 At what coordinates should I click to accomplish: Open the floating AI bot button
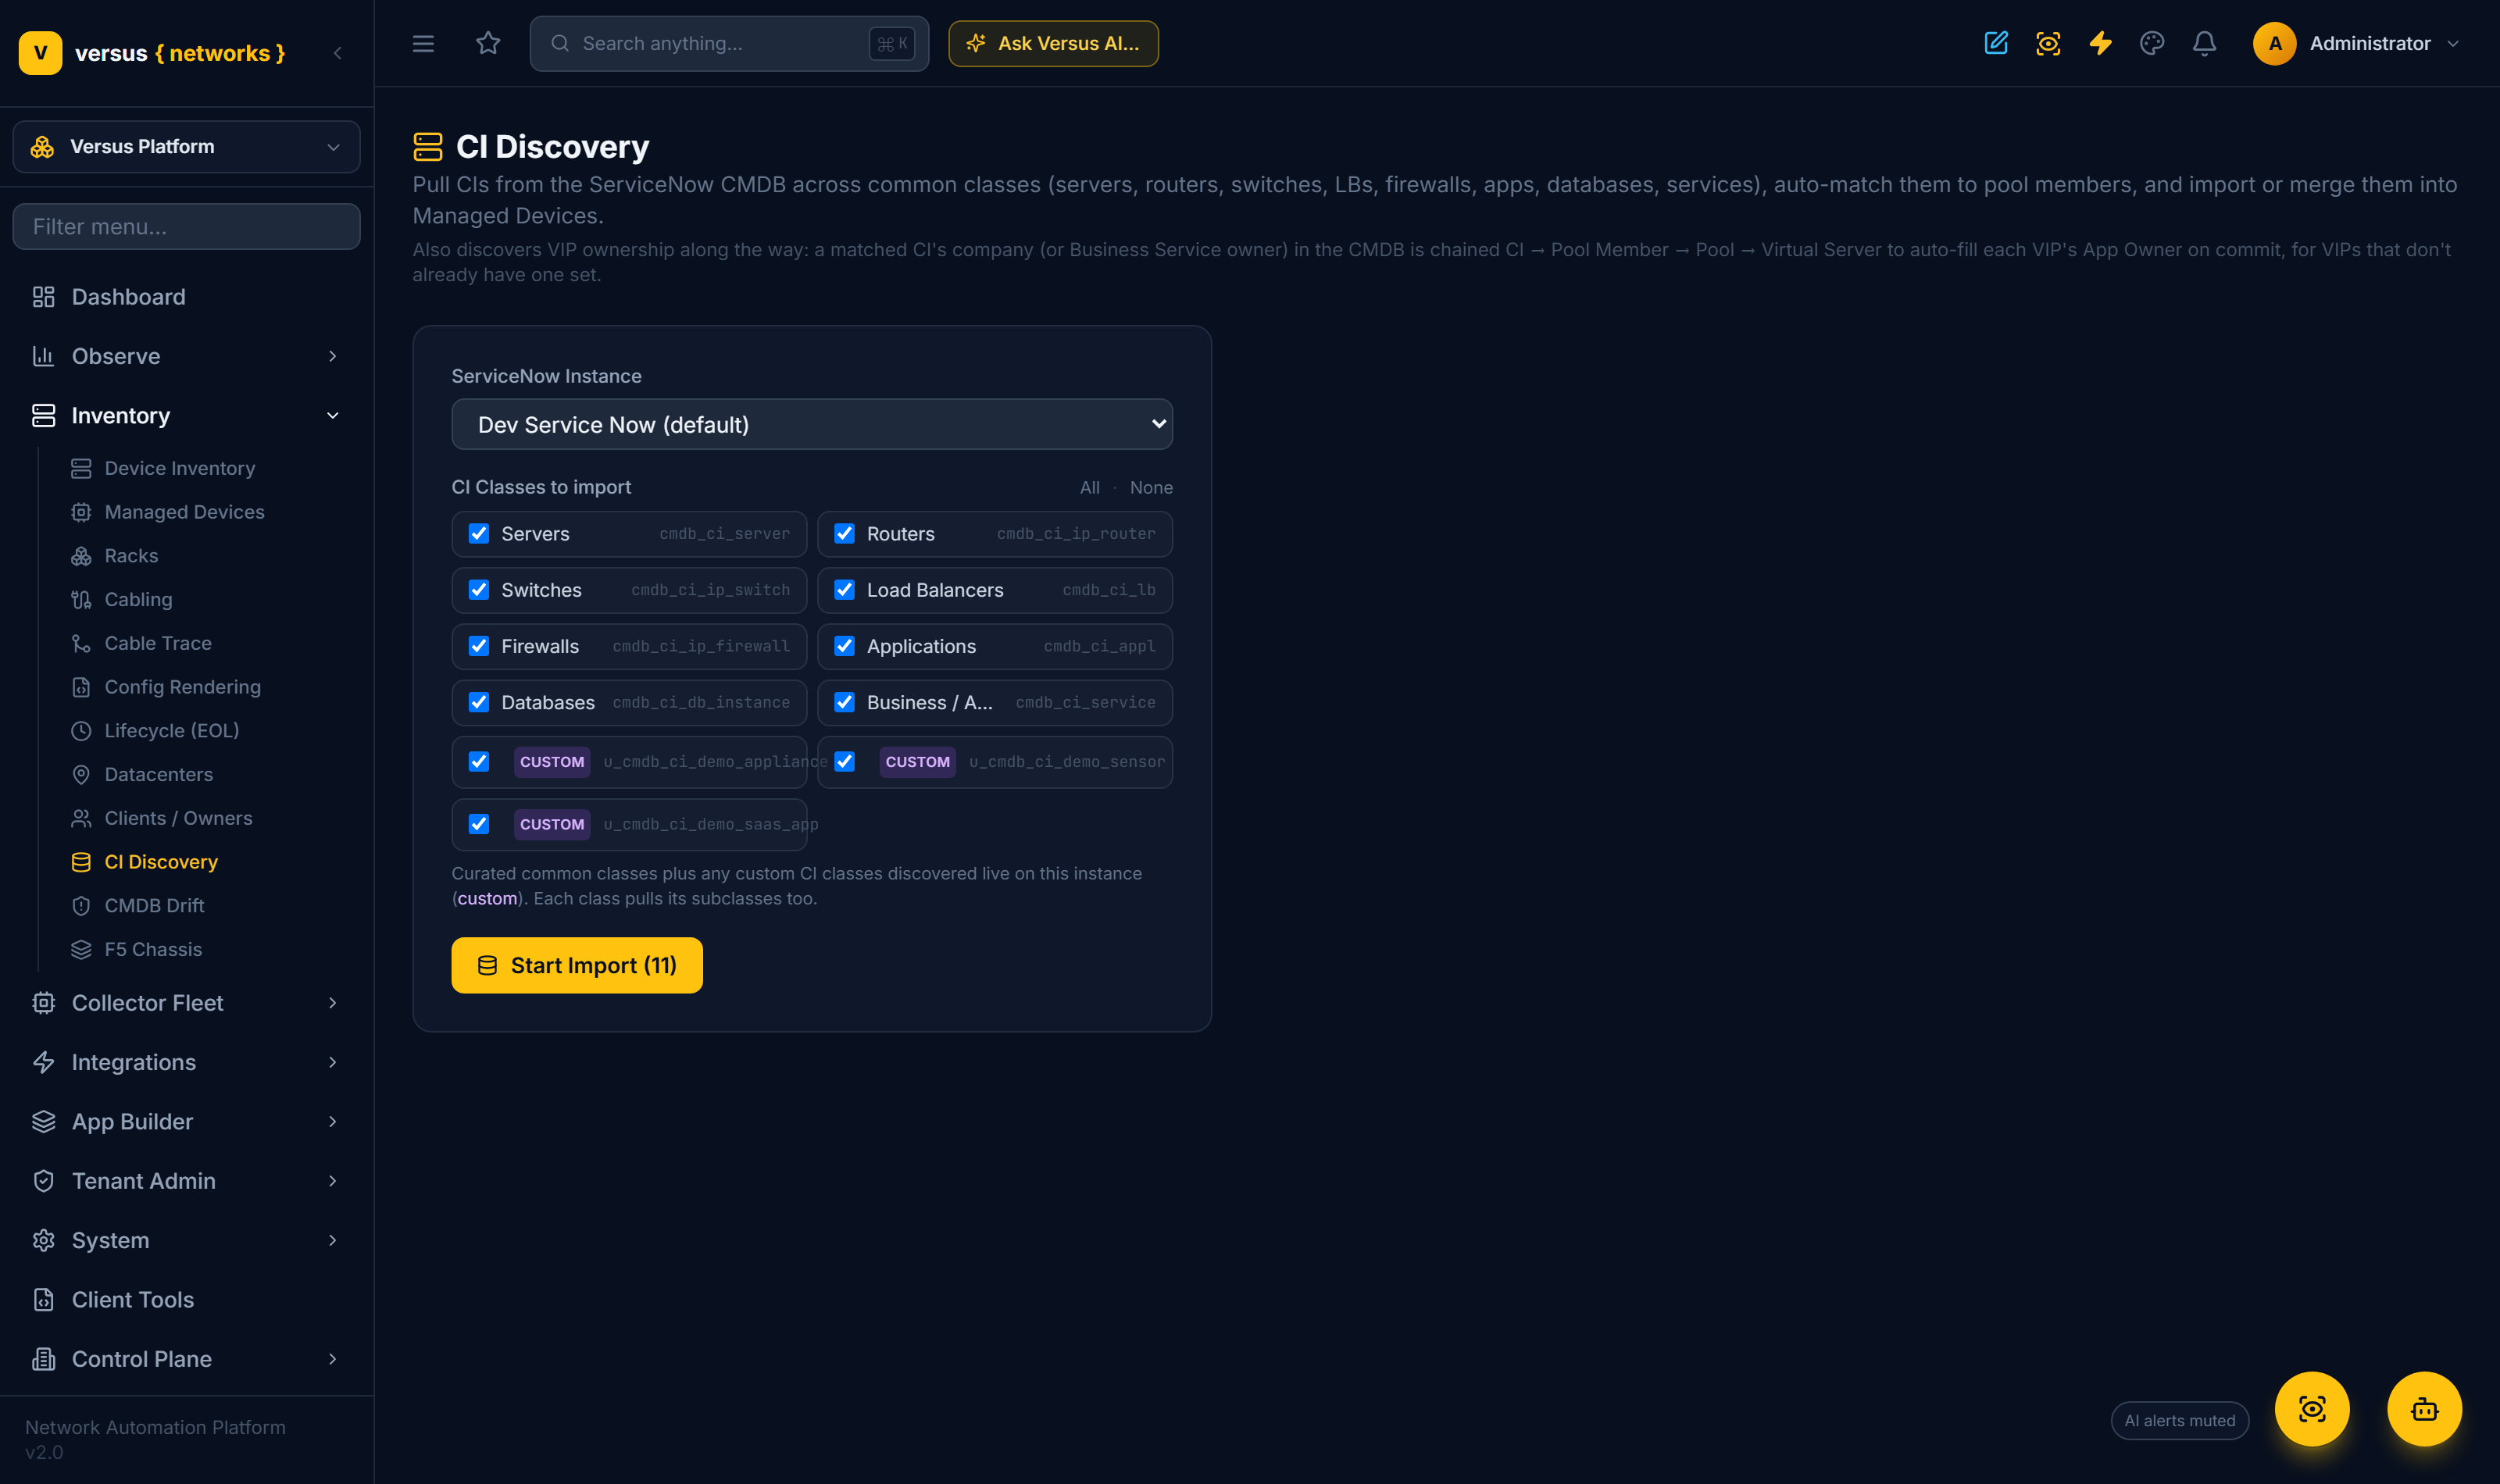[2424, 1409]
